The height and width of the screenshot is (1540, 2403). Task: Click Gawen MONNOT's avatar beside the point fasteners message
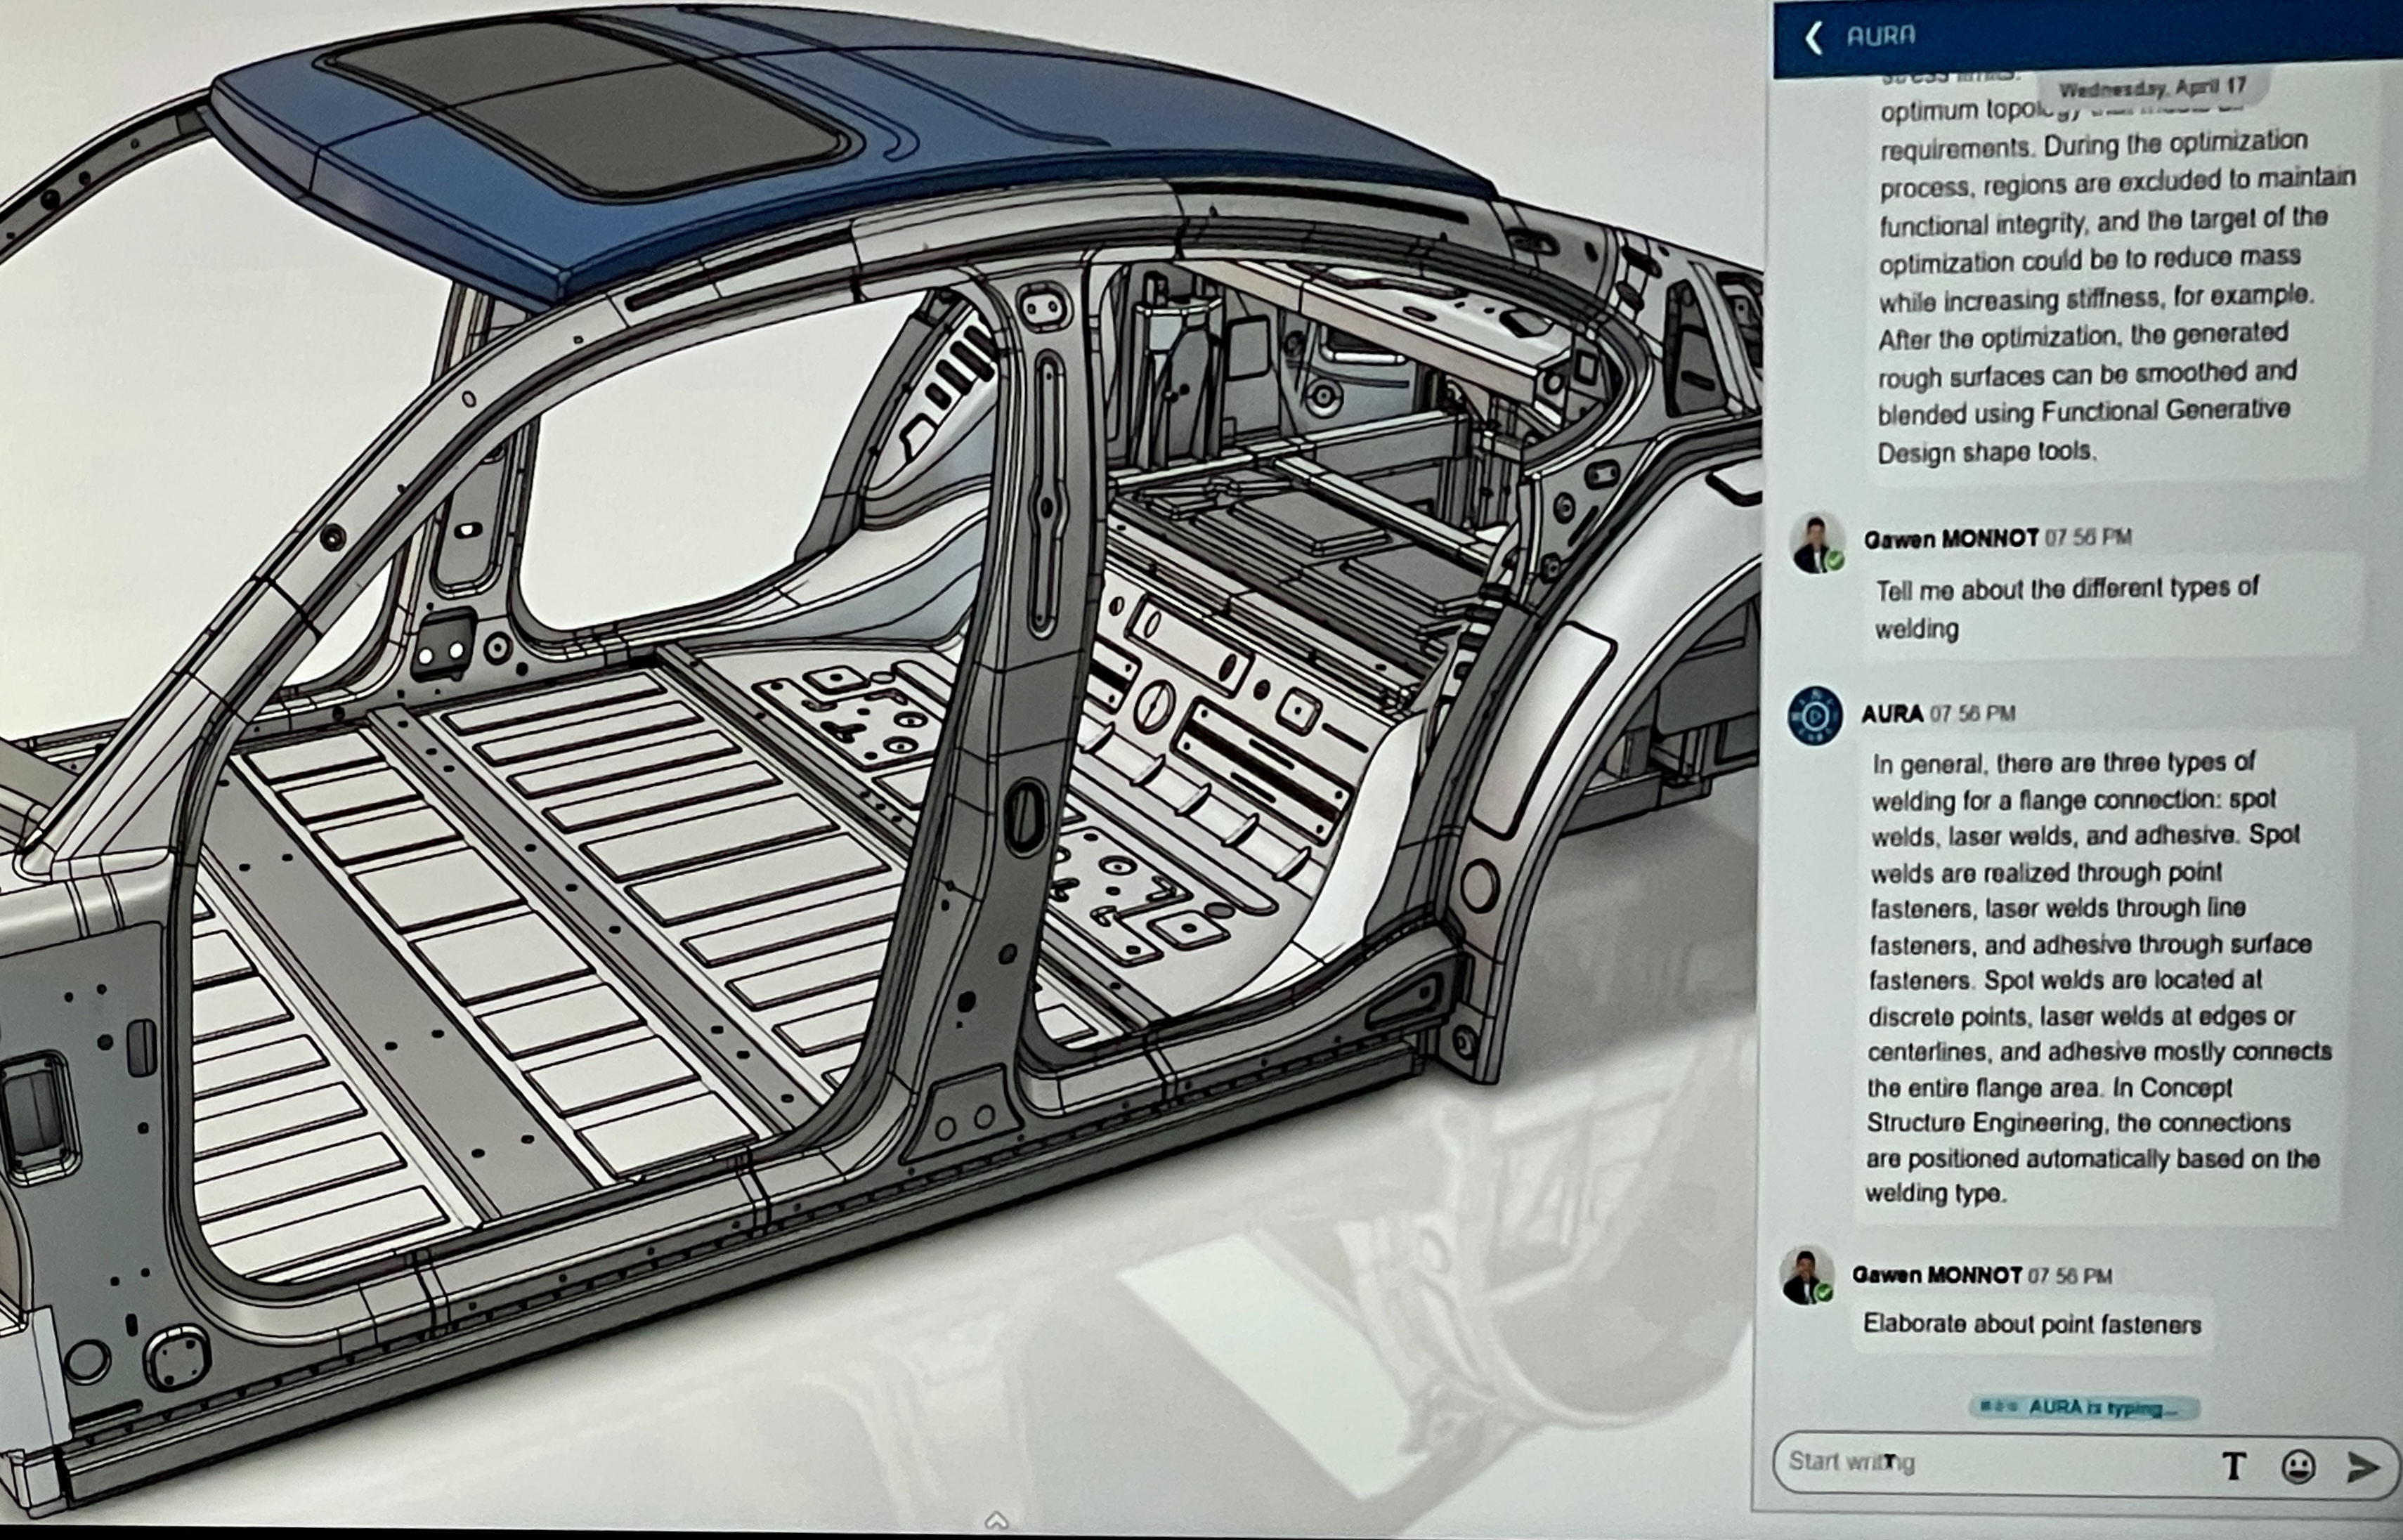point(1807,1276)
